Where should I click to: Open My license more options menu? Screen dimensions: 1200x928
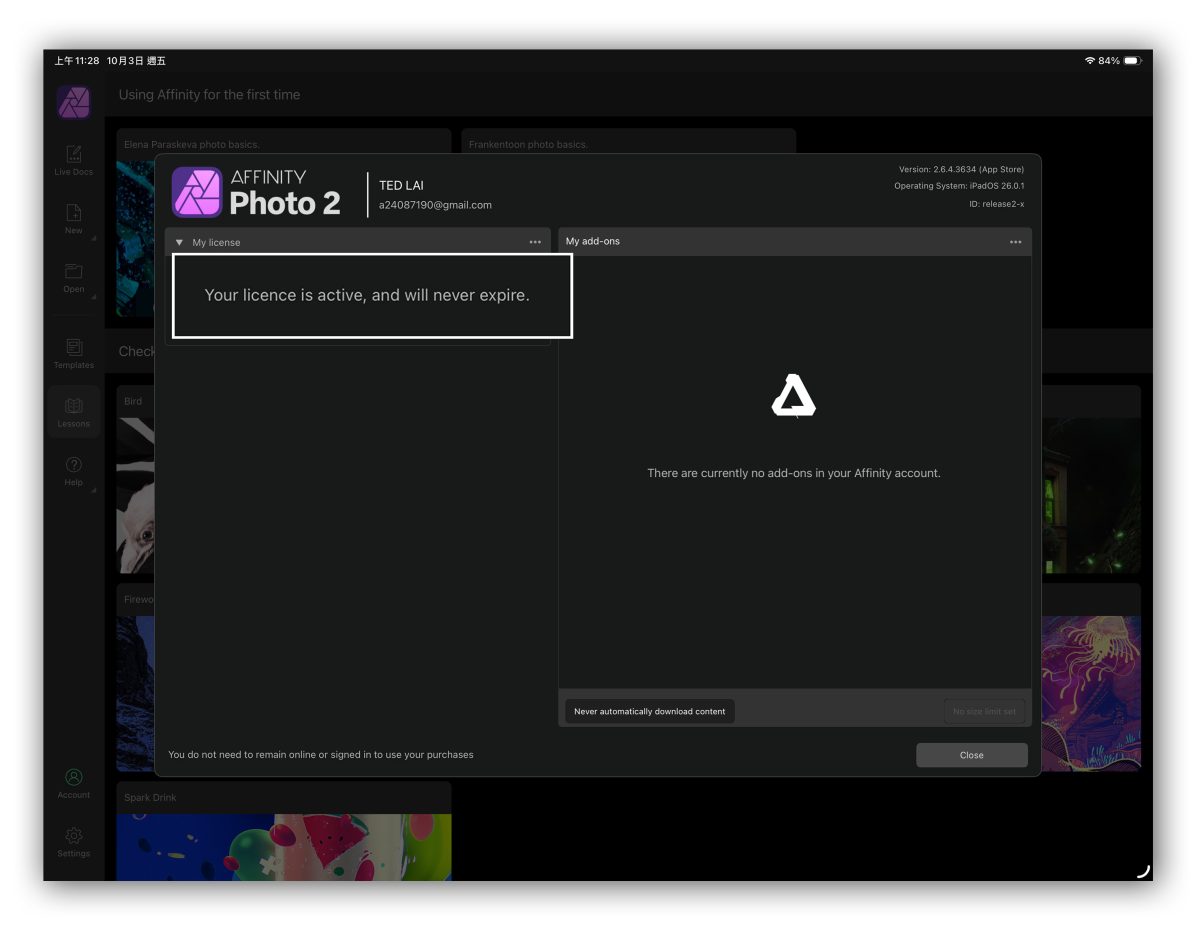click(535, 242)
